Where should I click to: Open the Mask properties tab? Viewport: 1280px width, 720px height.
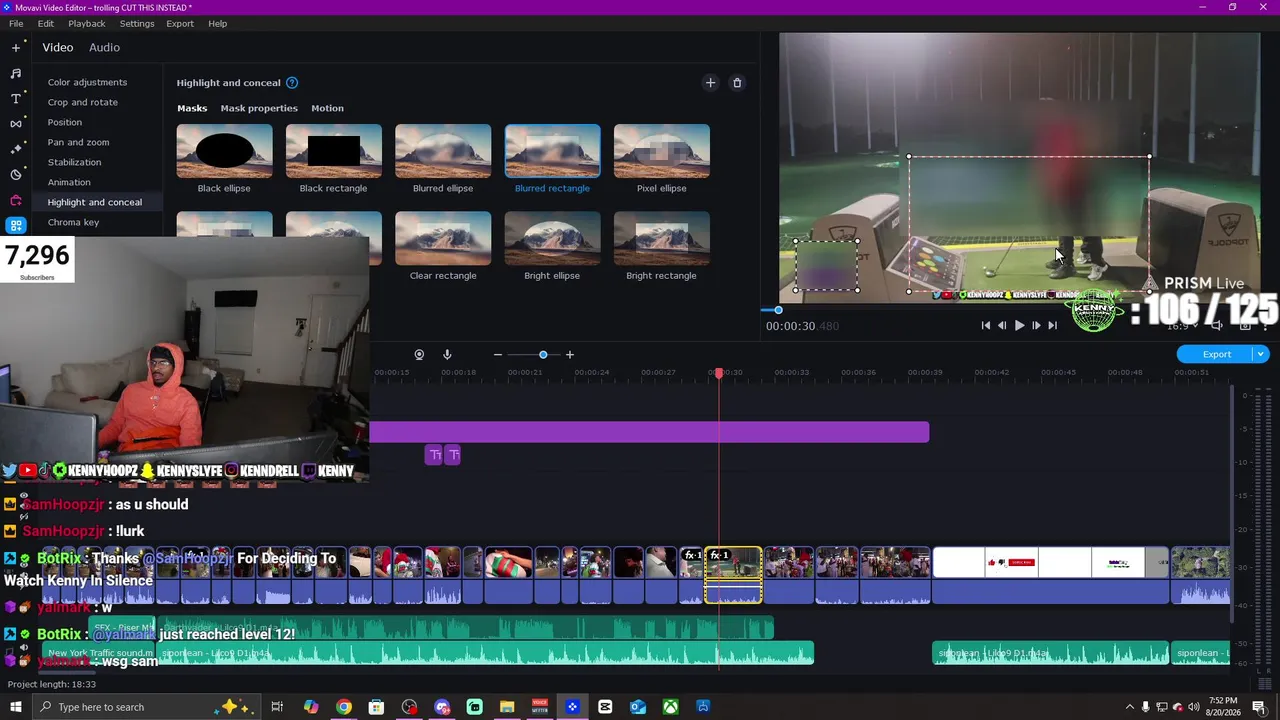(x=259, y=108)
